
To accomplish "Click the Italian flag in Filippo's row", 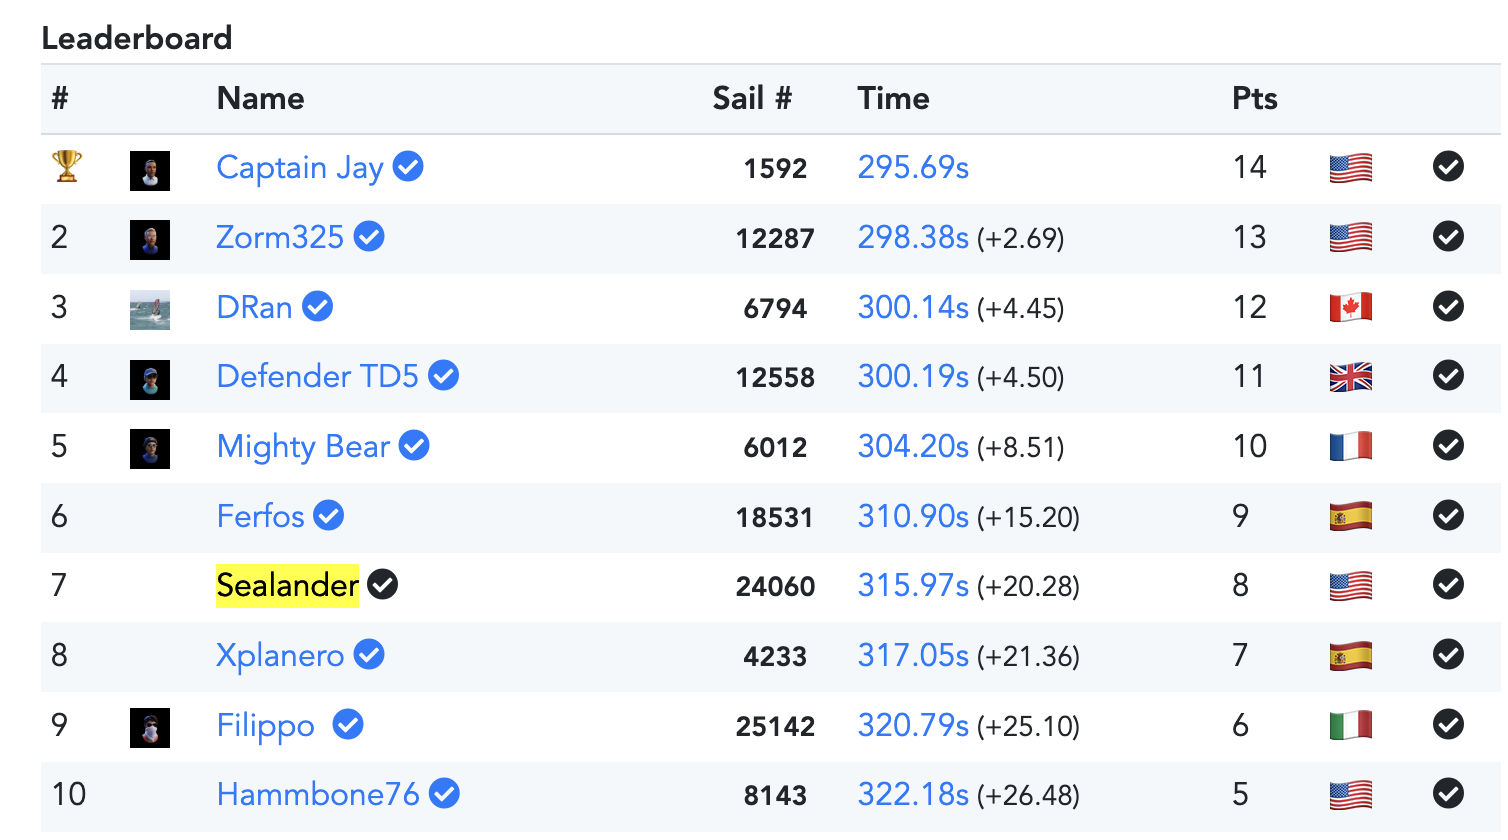I will click(1350, 725).
